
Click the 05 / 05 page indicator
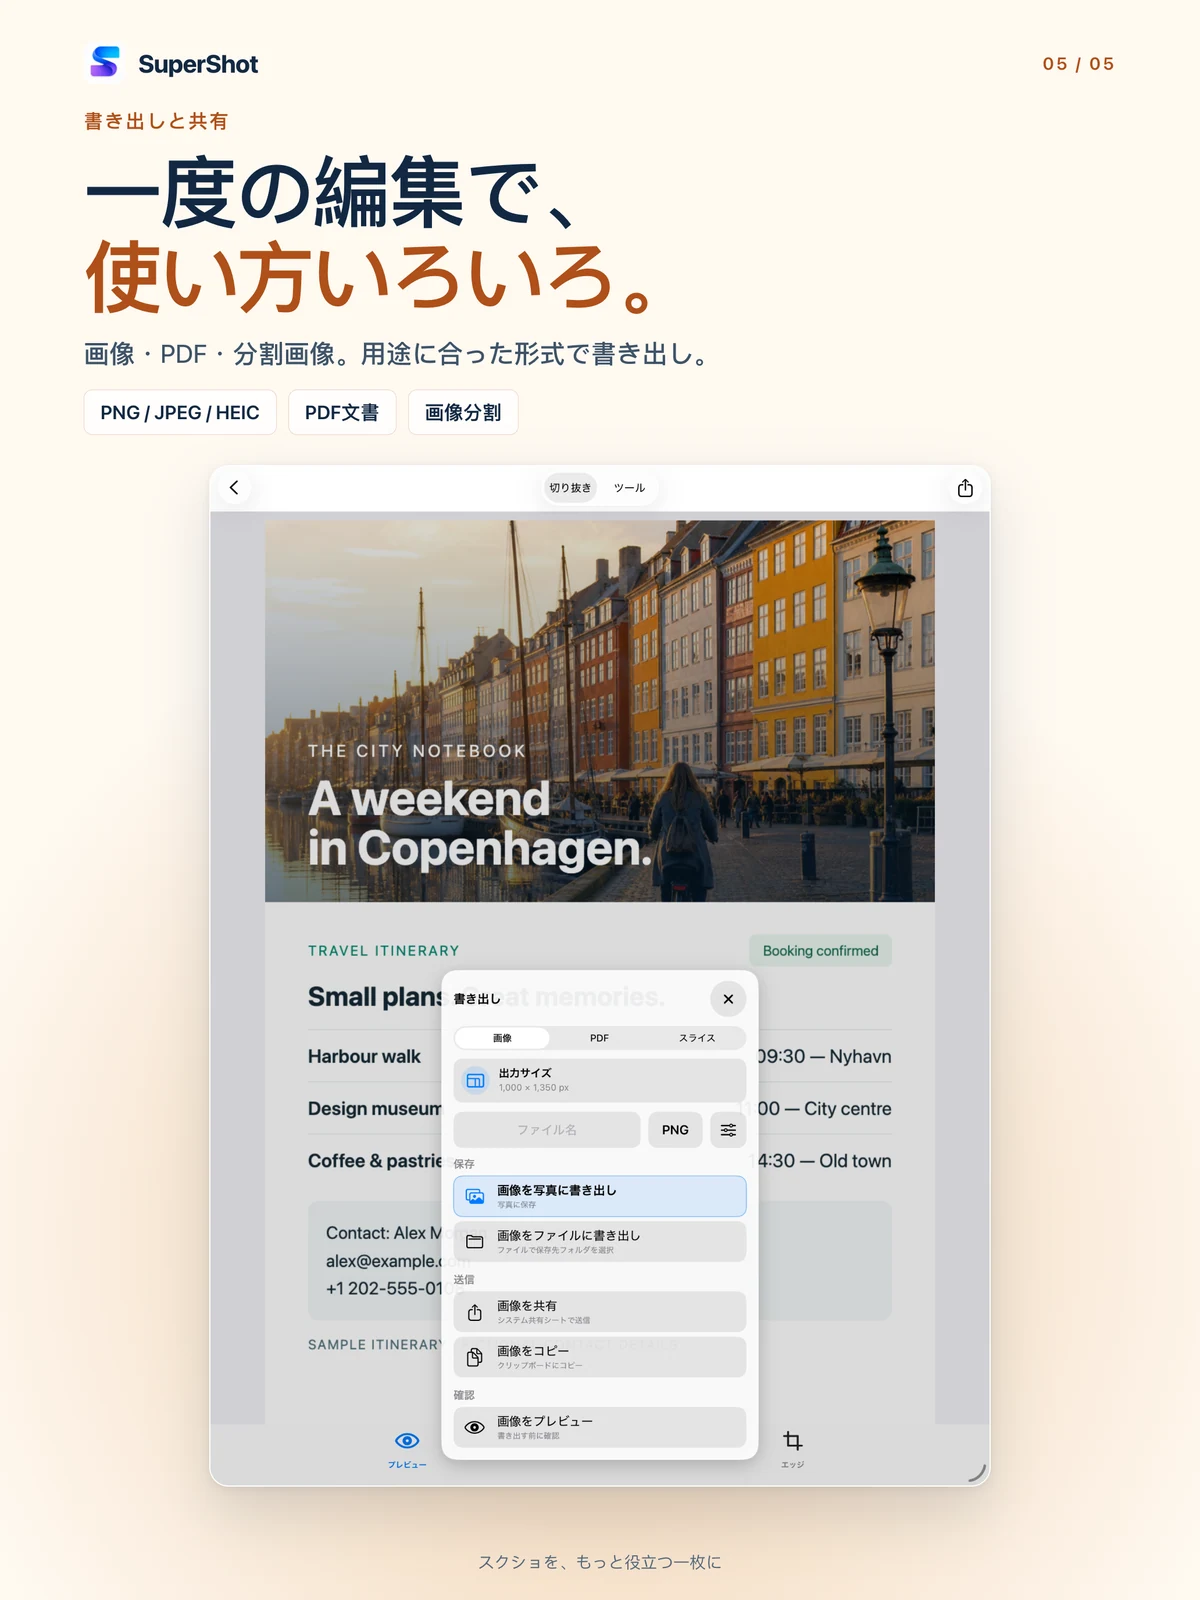point(1078,64)
